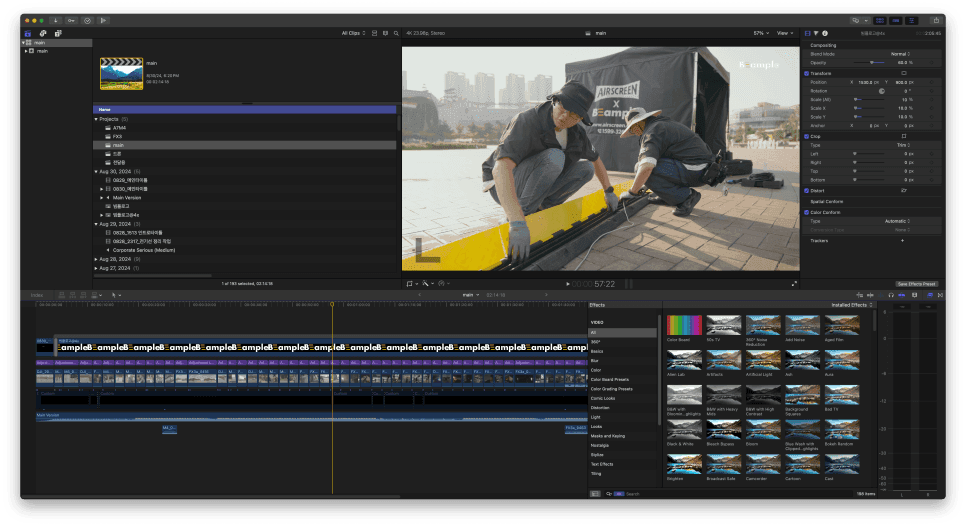The width and height of the screenshot is (966, 526).
Task: Click the browser search magnifier icon
Action: (397, 33)
